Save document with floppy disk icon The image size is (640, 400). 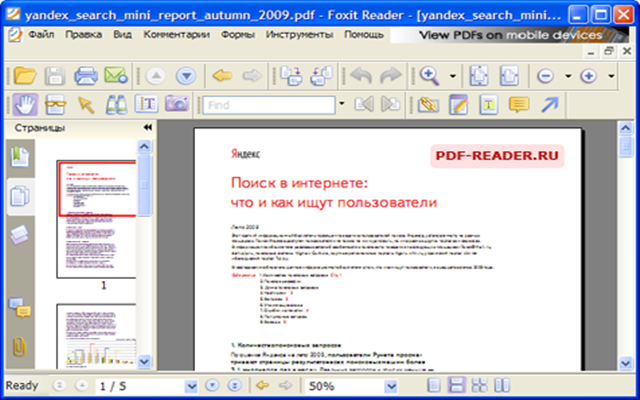55,76
